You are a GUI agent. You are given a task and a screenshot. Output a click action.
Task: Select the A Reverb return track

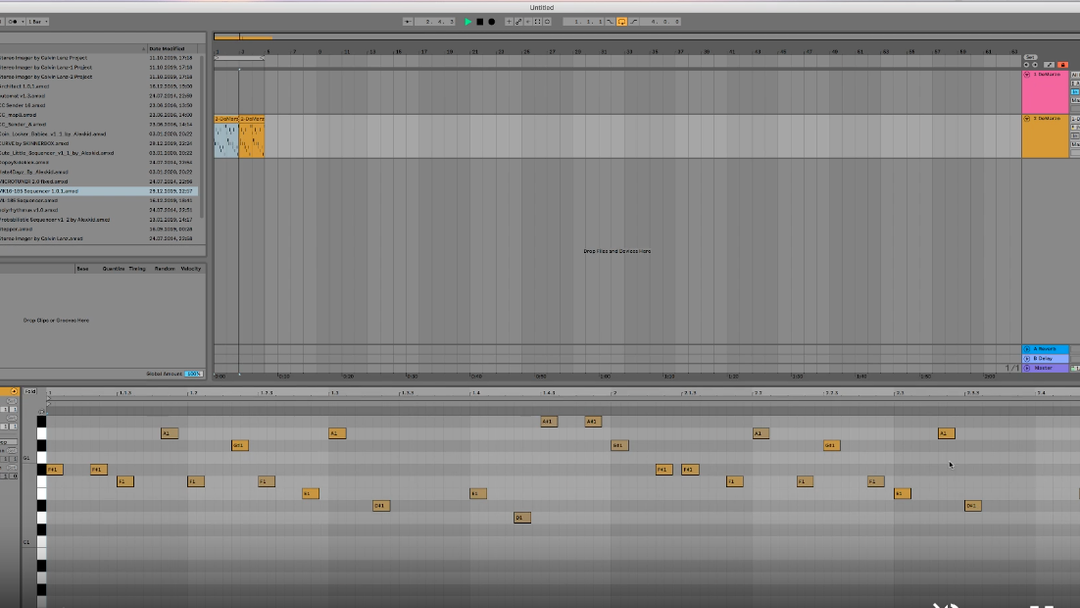[x=1045, y=349]
